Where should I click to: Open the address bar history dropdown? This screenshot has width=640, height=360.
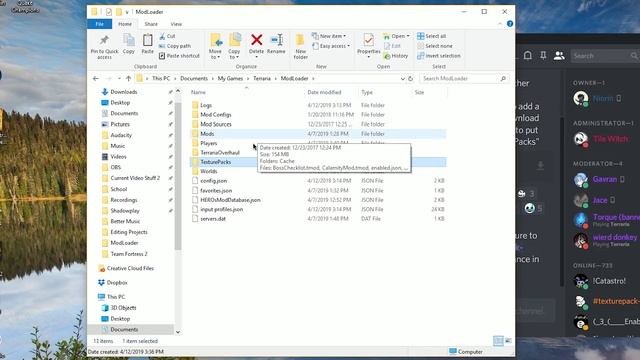(402, 78)
